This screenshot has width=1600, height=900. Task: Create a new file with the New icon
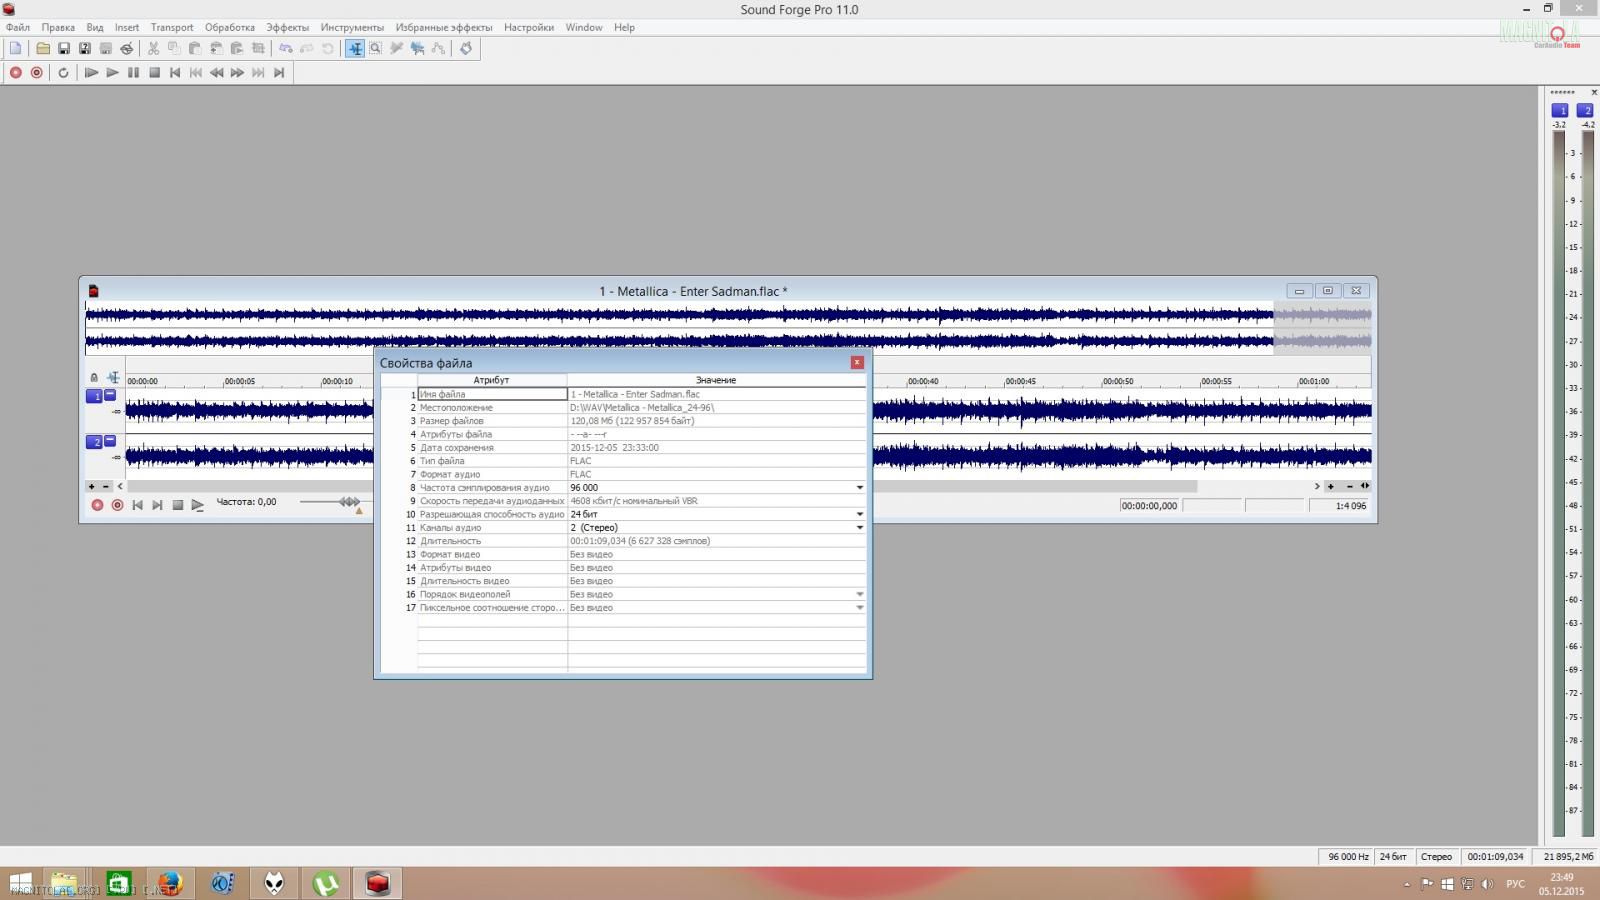coord(15,48)
